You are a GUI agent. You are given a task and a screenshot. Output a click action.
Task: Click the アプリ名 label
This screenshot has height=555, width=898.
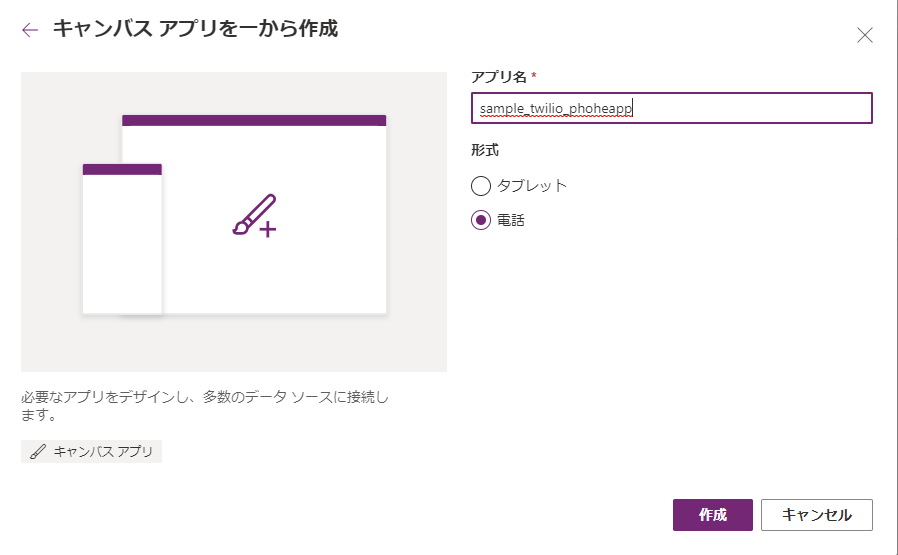pos(498,76)
